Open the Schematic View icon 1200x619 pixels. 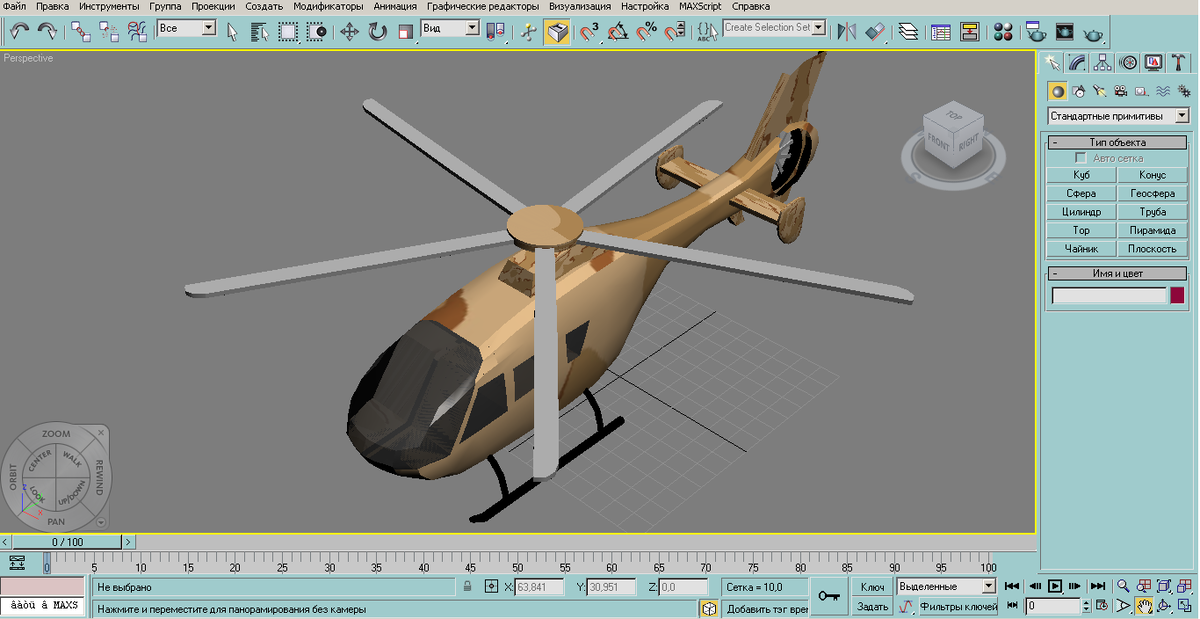[969, 31]
